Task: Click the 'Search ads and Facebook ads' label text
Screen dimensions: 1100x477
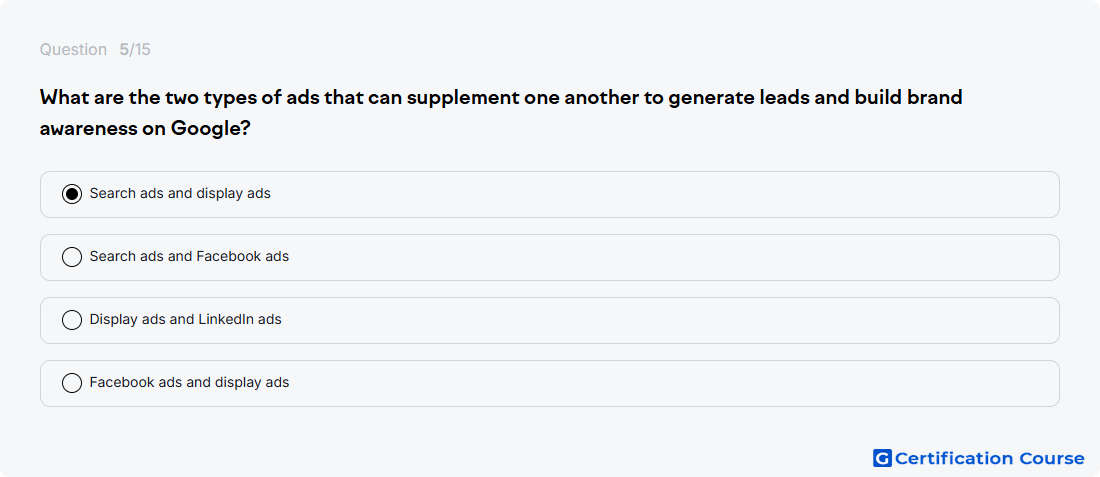Action: point(189,257)
